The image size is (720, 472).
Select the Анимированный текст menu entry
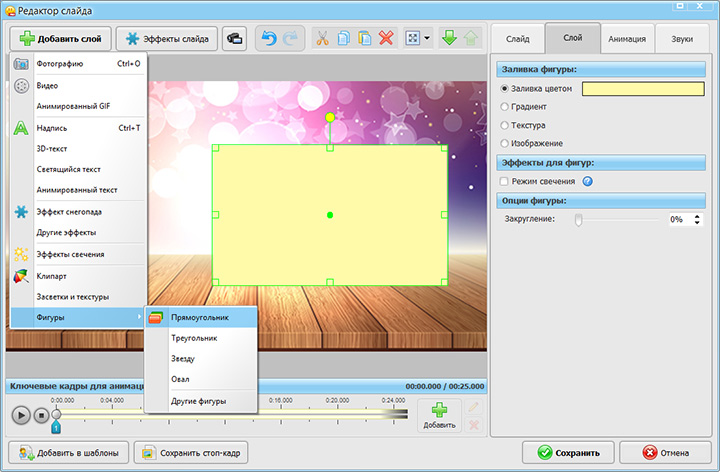click(78, 190)
